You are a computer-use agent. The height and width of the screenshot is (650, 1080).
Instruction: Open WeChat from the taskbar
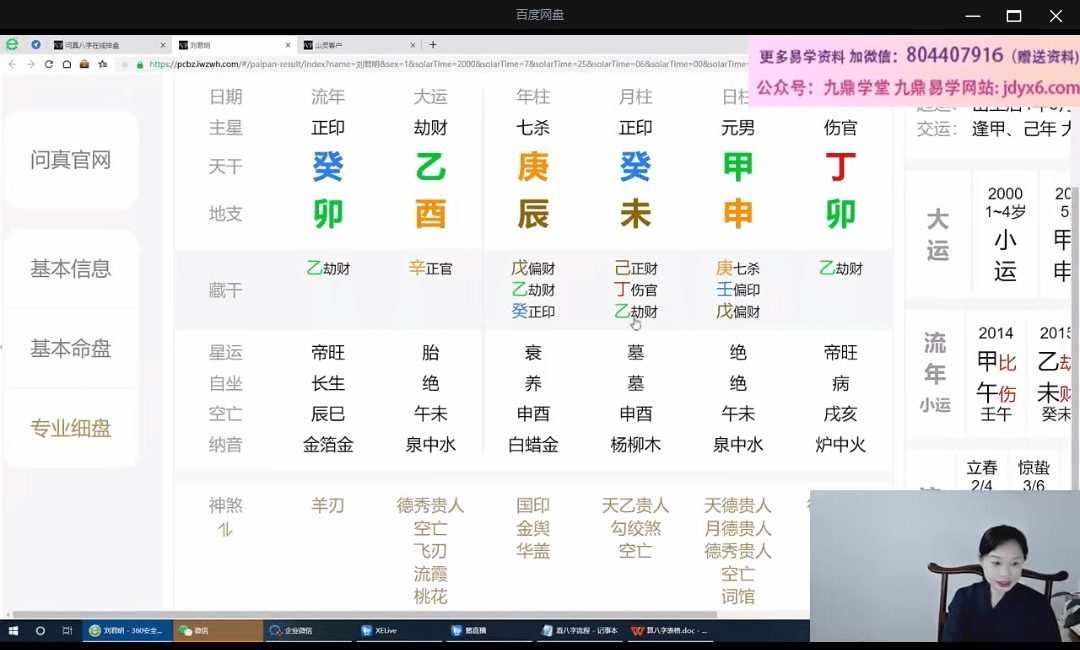[x=218, y=631]
